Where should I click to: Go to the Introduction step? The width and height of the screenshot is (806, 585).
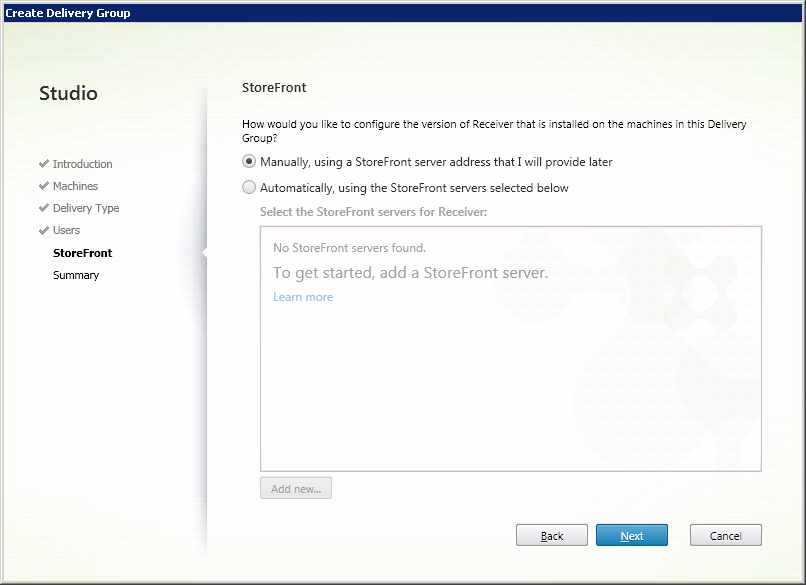pyautogui.click(x=82, y=164)
